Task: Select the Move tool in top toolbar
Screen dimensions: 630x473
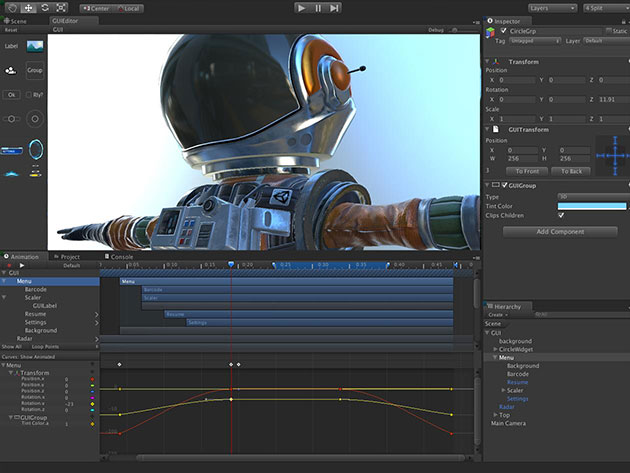Action: 29,8
